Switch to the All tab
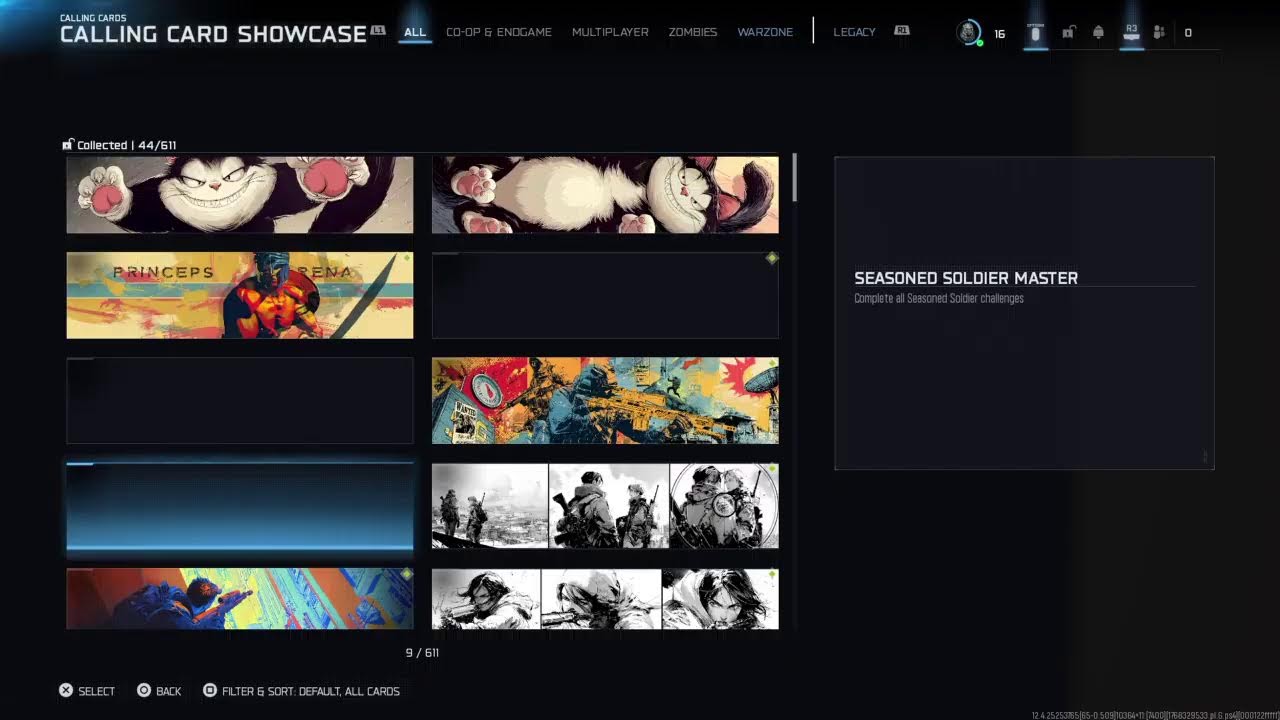1280x720 pixels. [415, 32]
